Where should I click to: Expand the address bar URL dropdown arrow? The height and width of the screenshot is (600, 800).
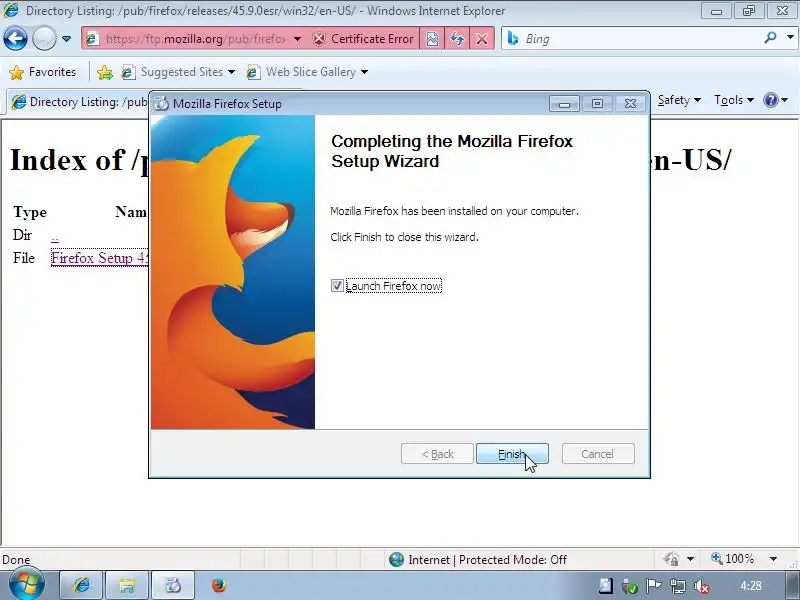297,39
